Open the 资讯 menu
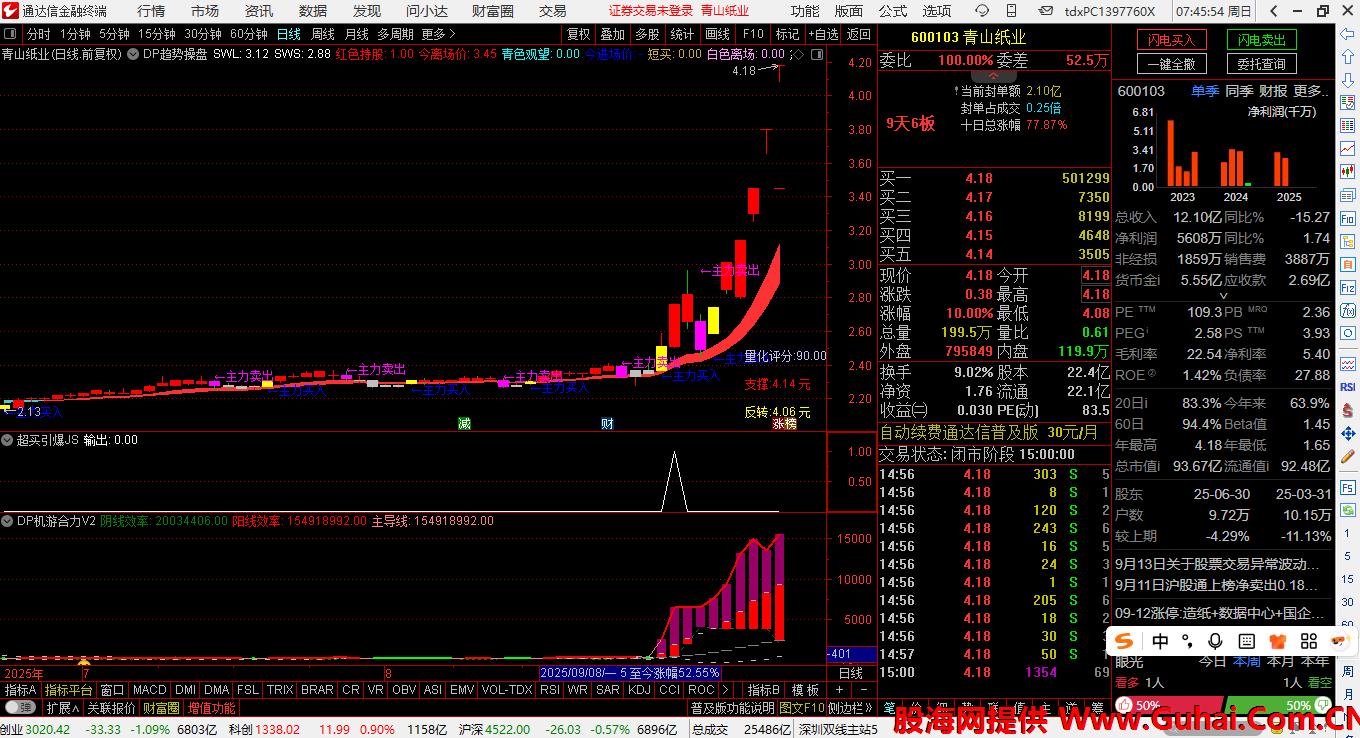The height and width of the screenshot is (738, 1360). tap(259, 11)
